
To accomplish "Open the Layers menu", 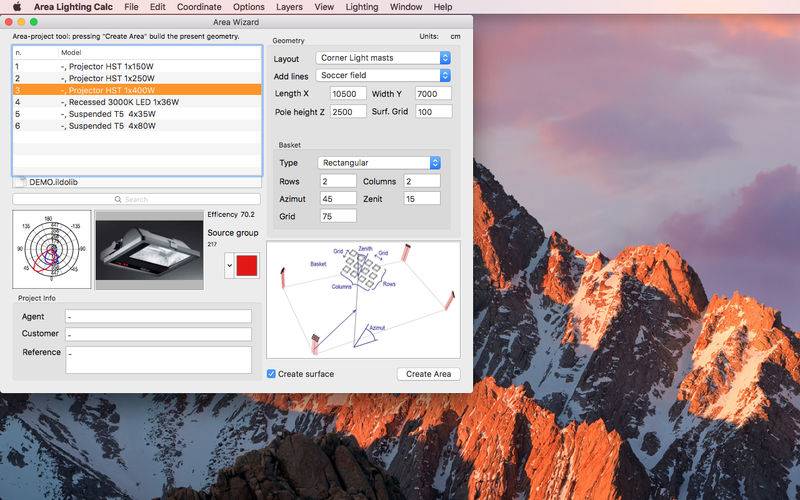I will (289, 7).
